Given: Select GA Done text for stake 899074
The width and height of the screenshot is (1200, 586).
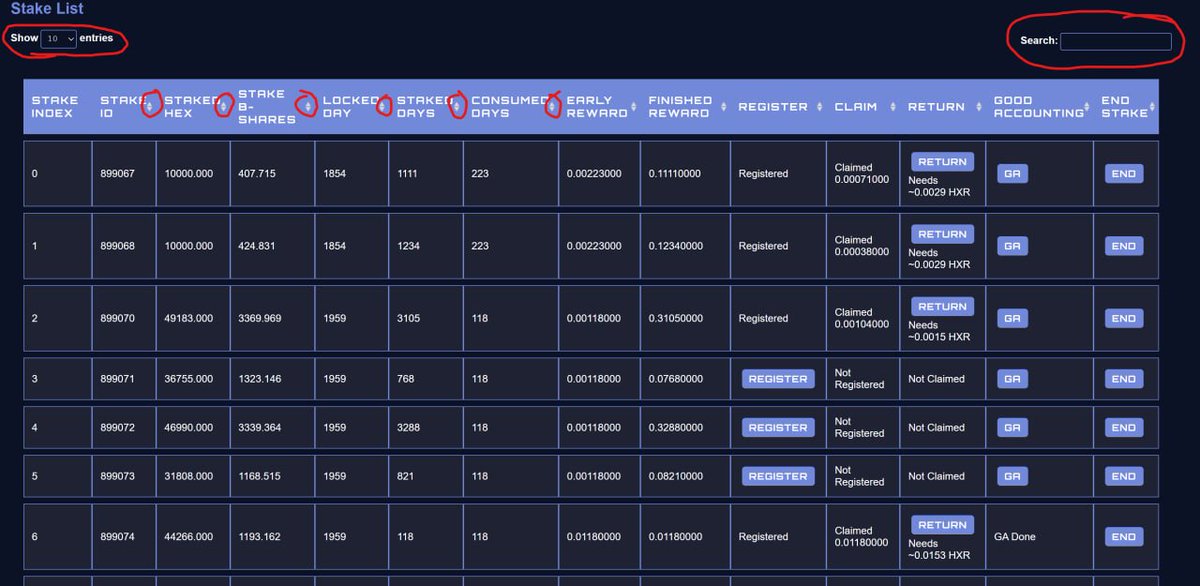Looking at the screenshot, I should coord(1015,537).
